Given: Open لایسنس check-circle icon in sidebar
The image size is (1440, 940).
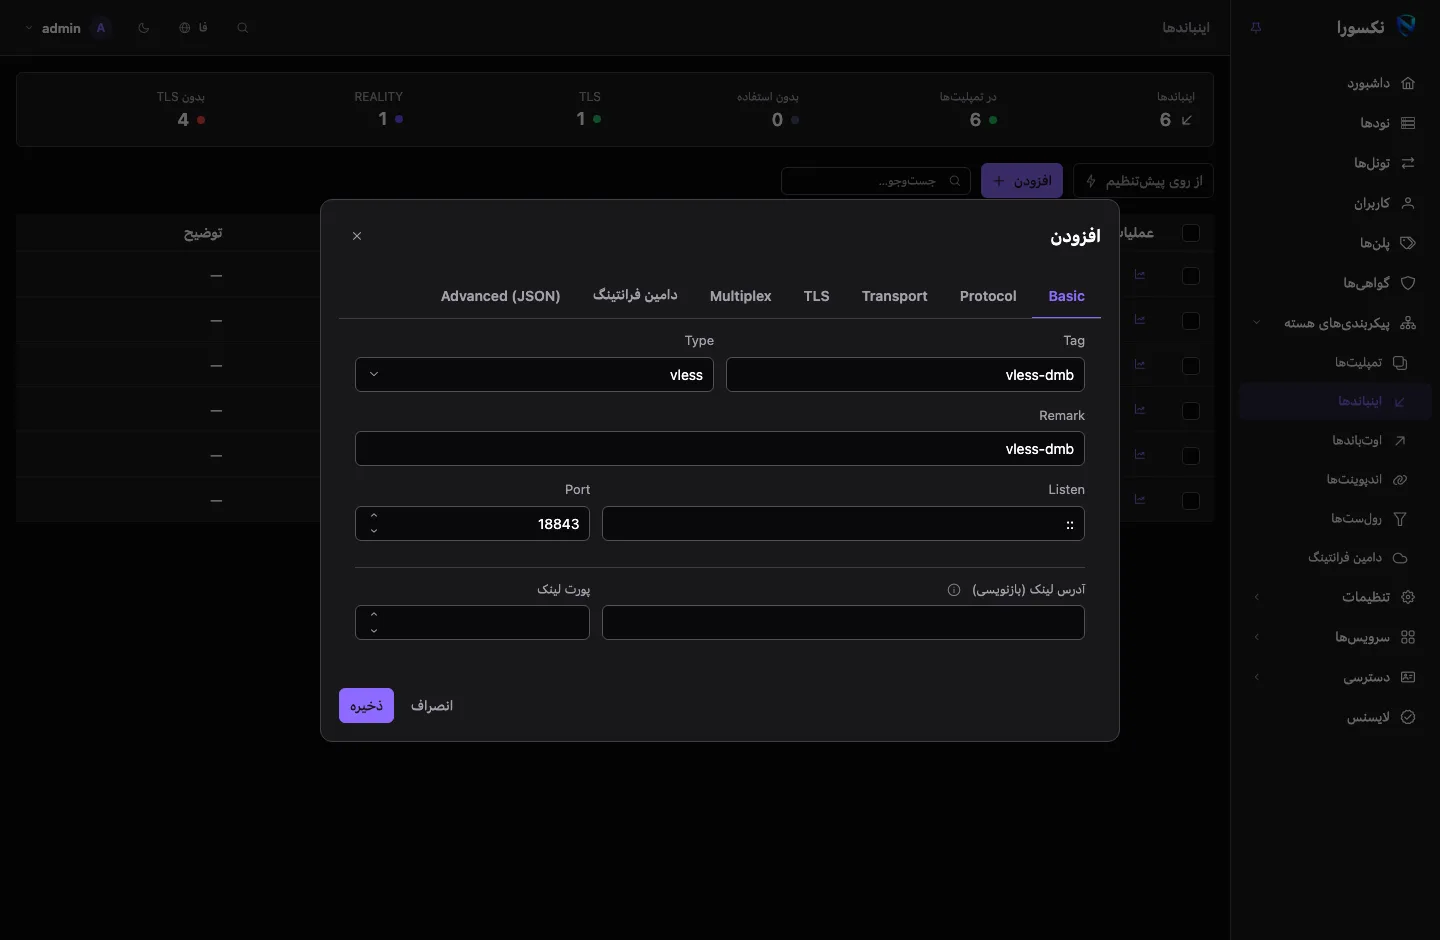Looking at the screenshot, I should (1408, 717).
